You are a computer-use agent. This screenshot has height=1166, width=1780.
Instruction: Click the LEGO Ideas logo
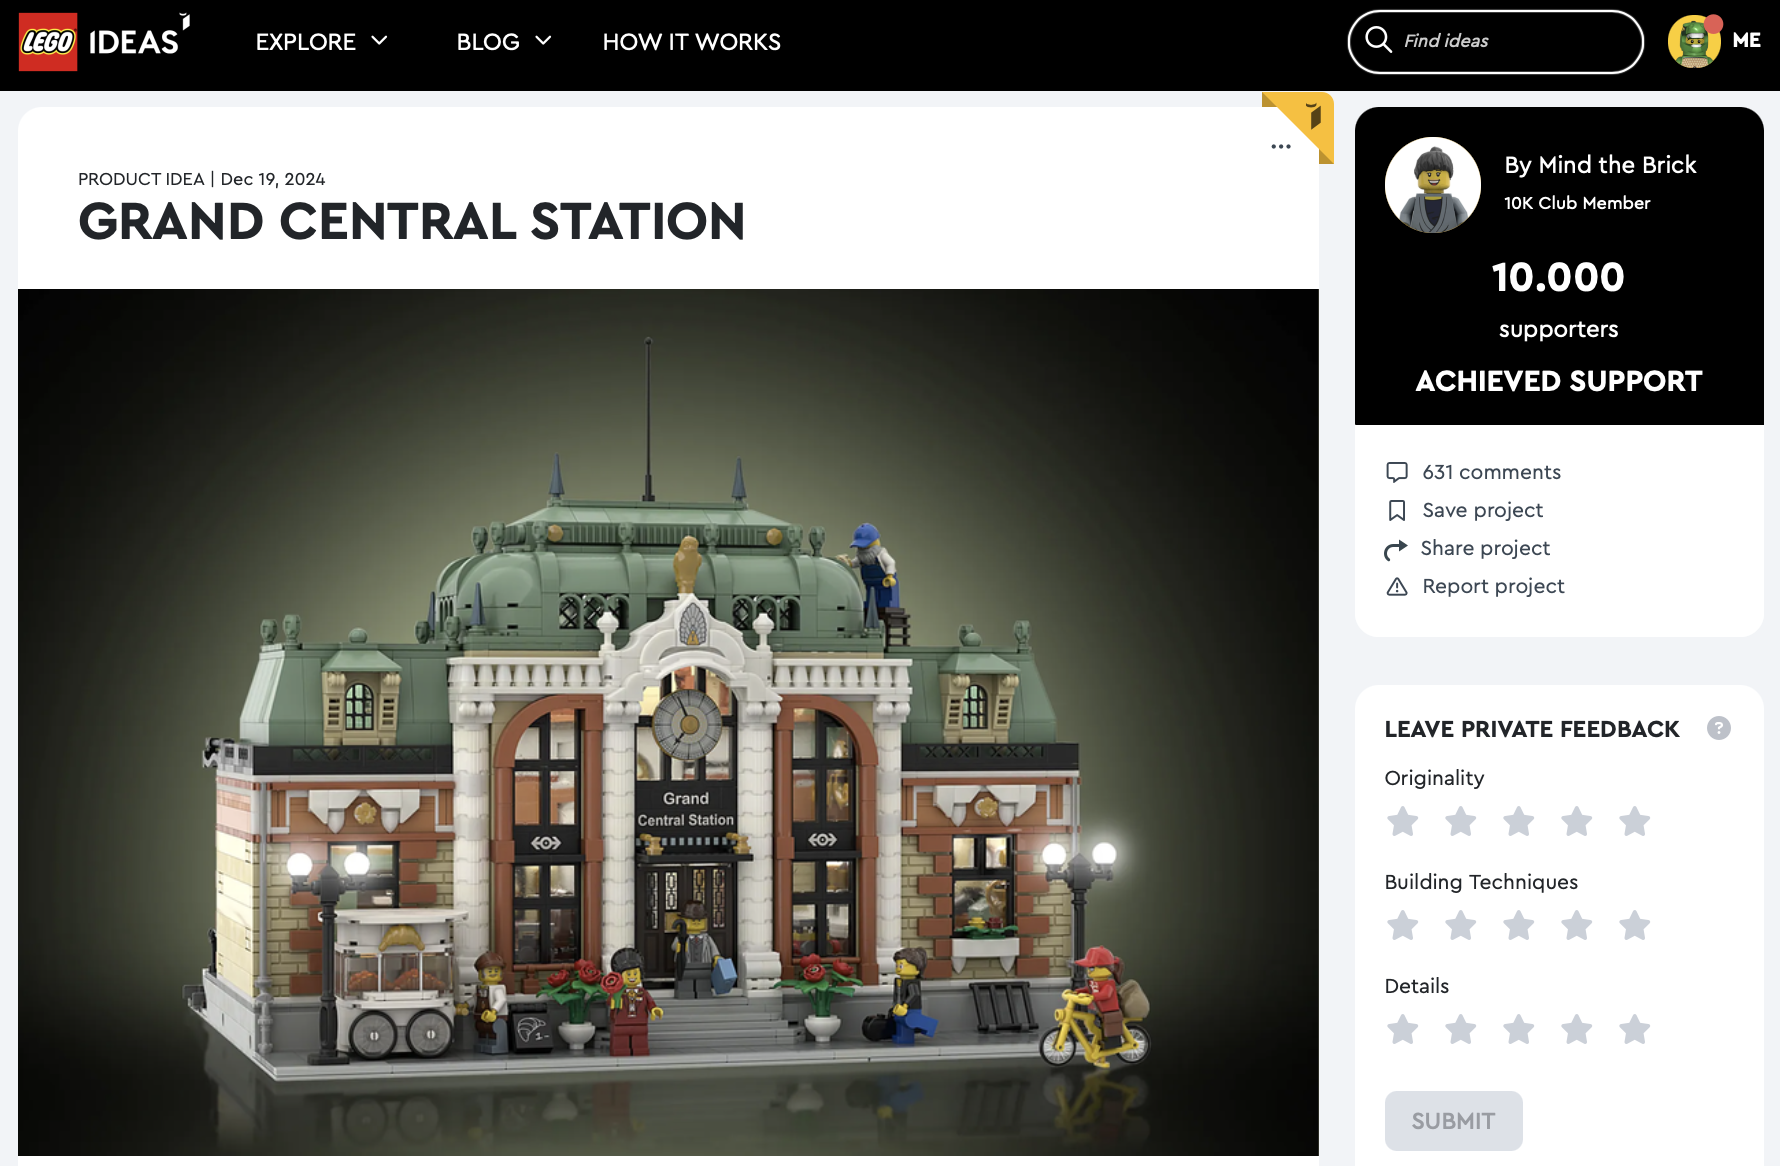coord(104,42)
